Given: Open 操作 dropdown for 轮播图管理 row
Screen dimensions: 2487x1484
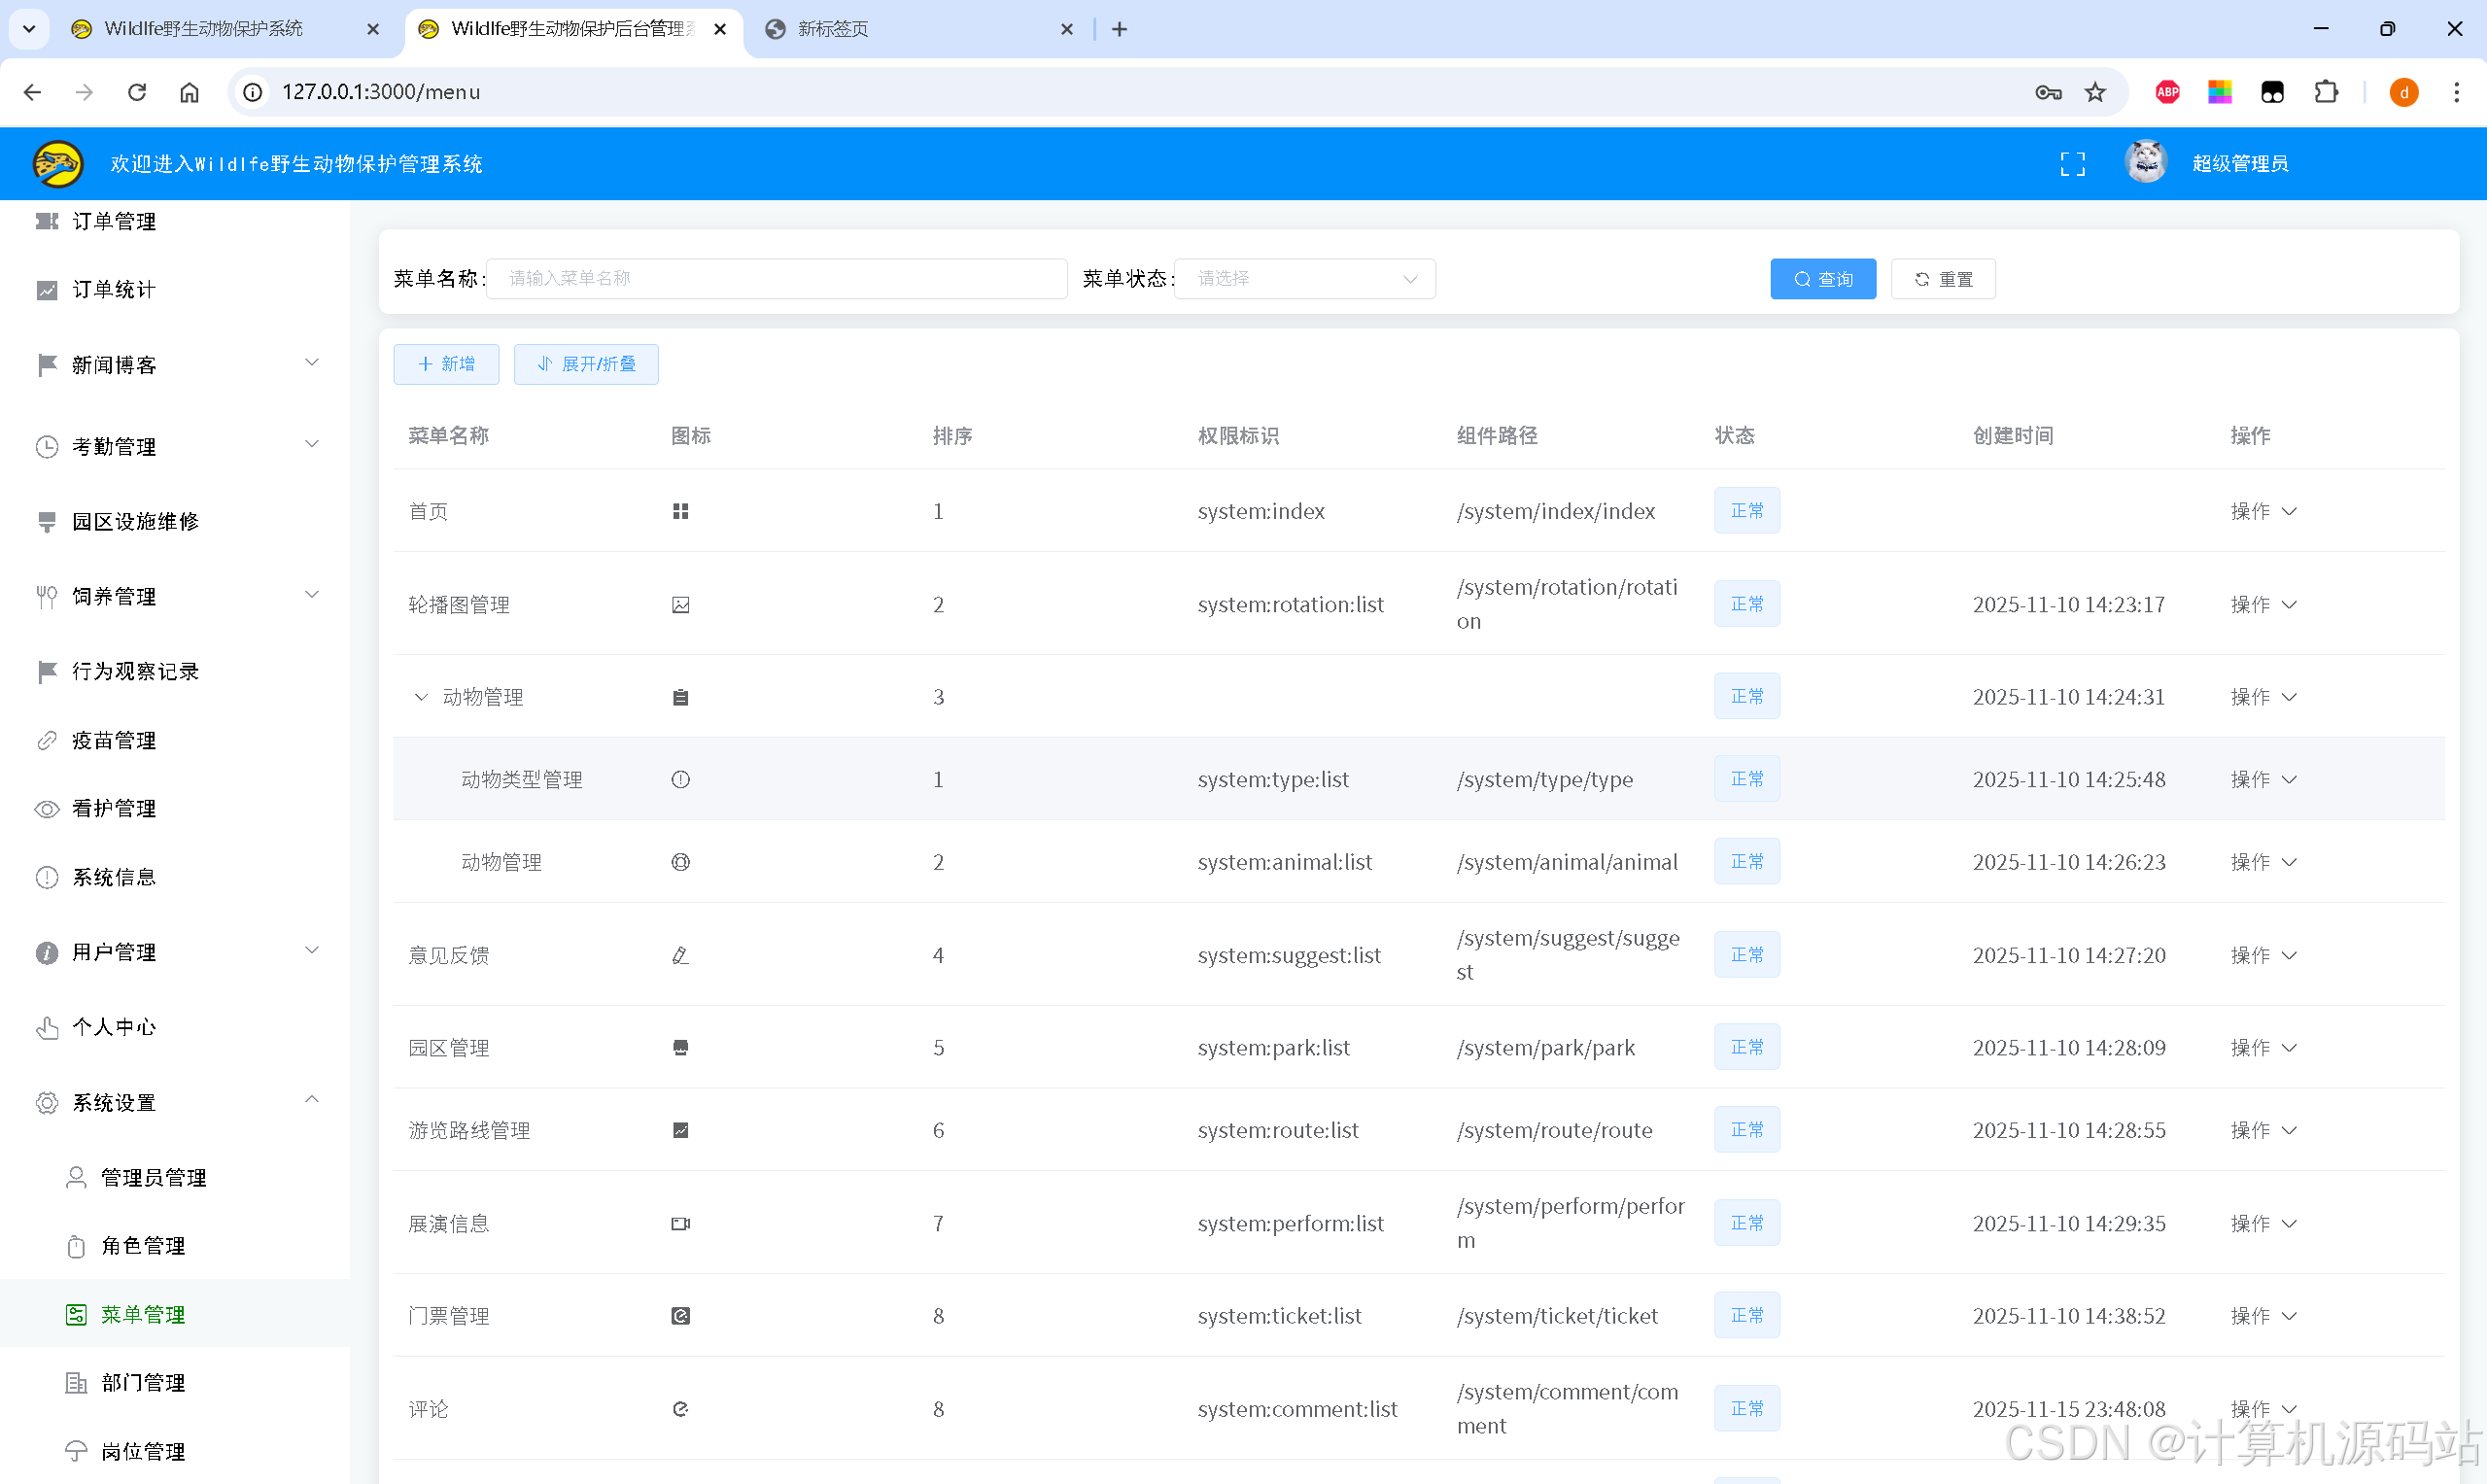Looking at the screenshot, I should coord(2263,604).
